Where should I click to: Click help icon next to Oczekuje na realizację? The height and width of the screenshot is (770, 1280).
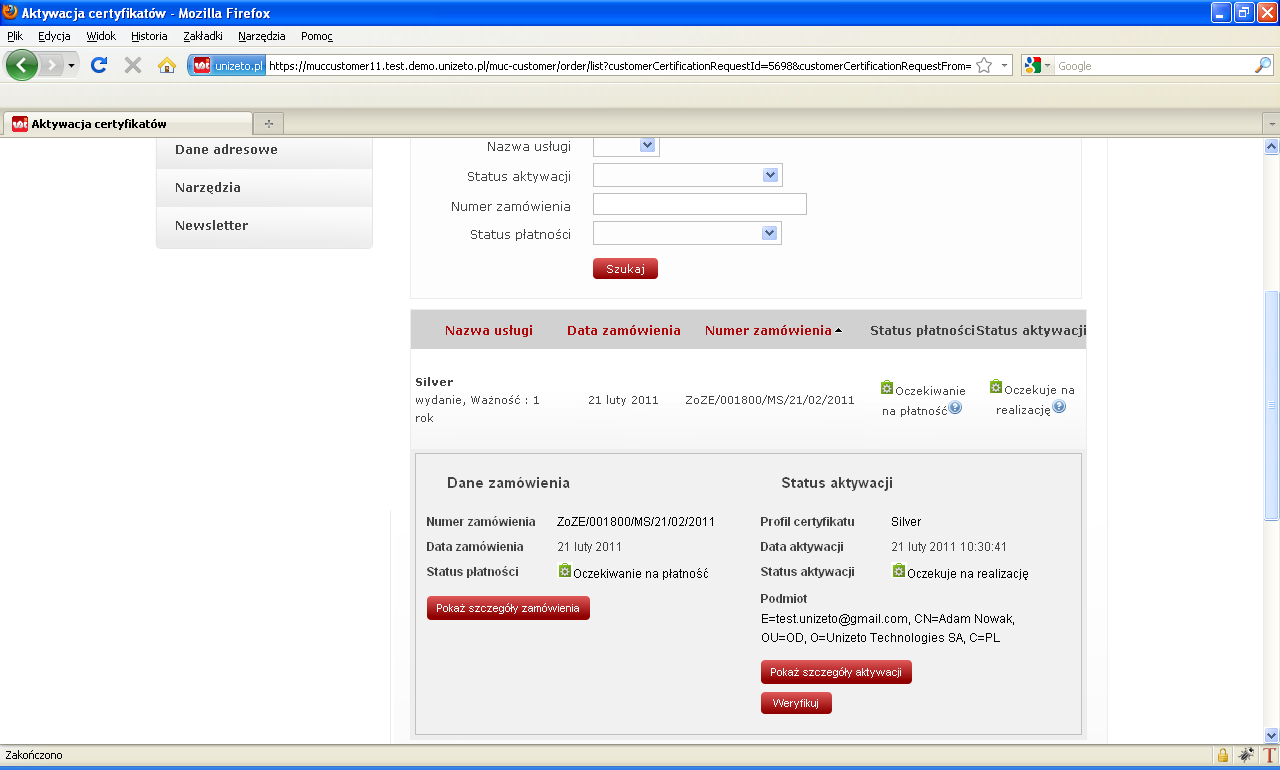[x=1059, y=407]
